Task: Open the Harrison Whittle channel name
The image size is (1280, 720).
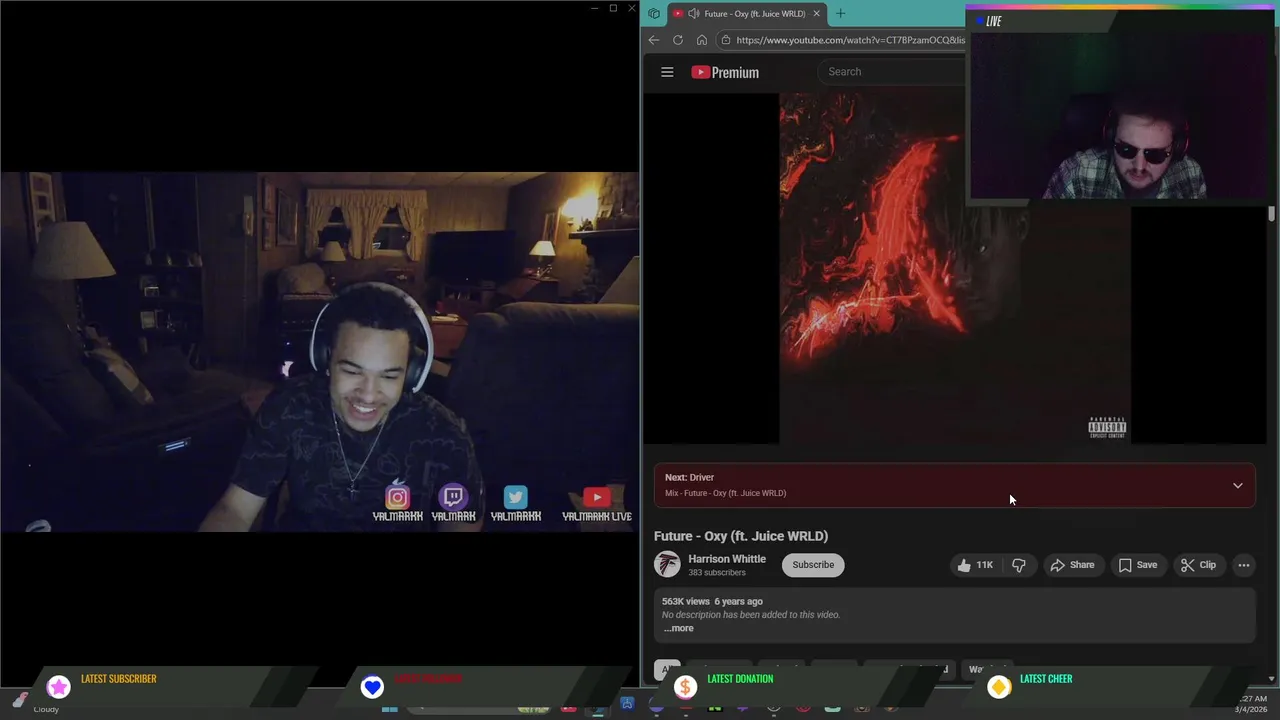Action: [727, 559]
